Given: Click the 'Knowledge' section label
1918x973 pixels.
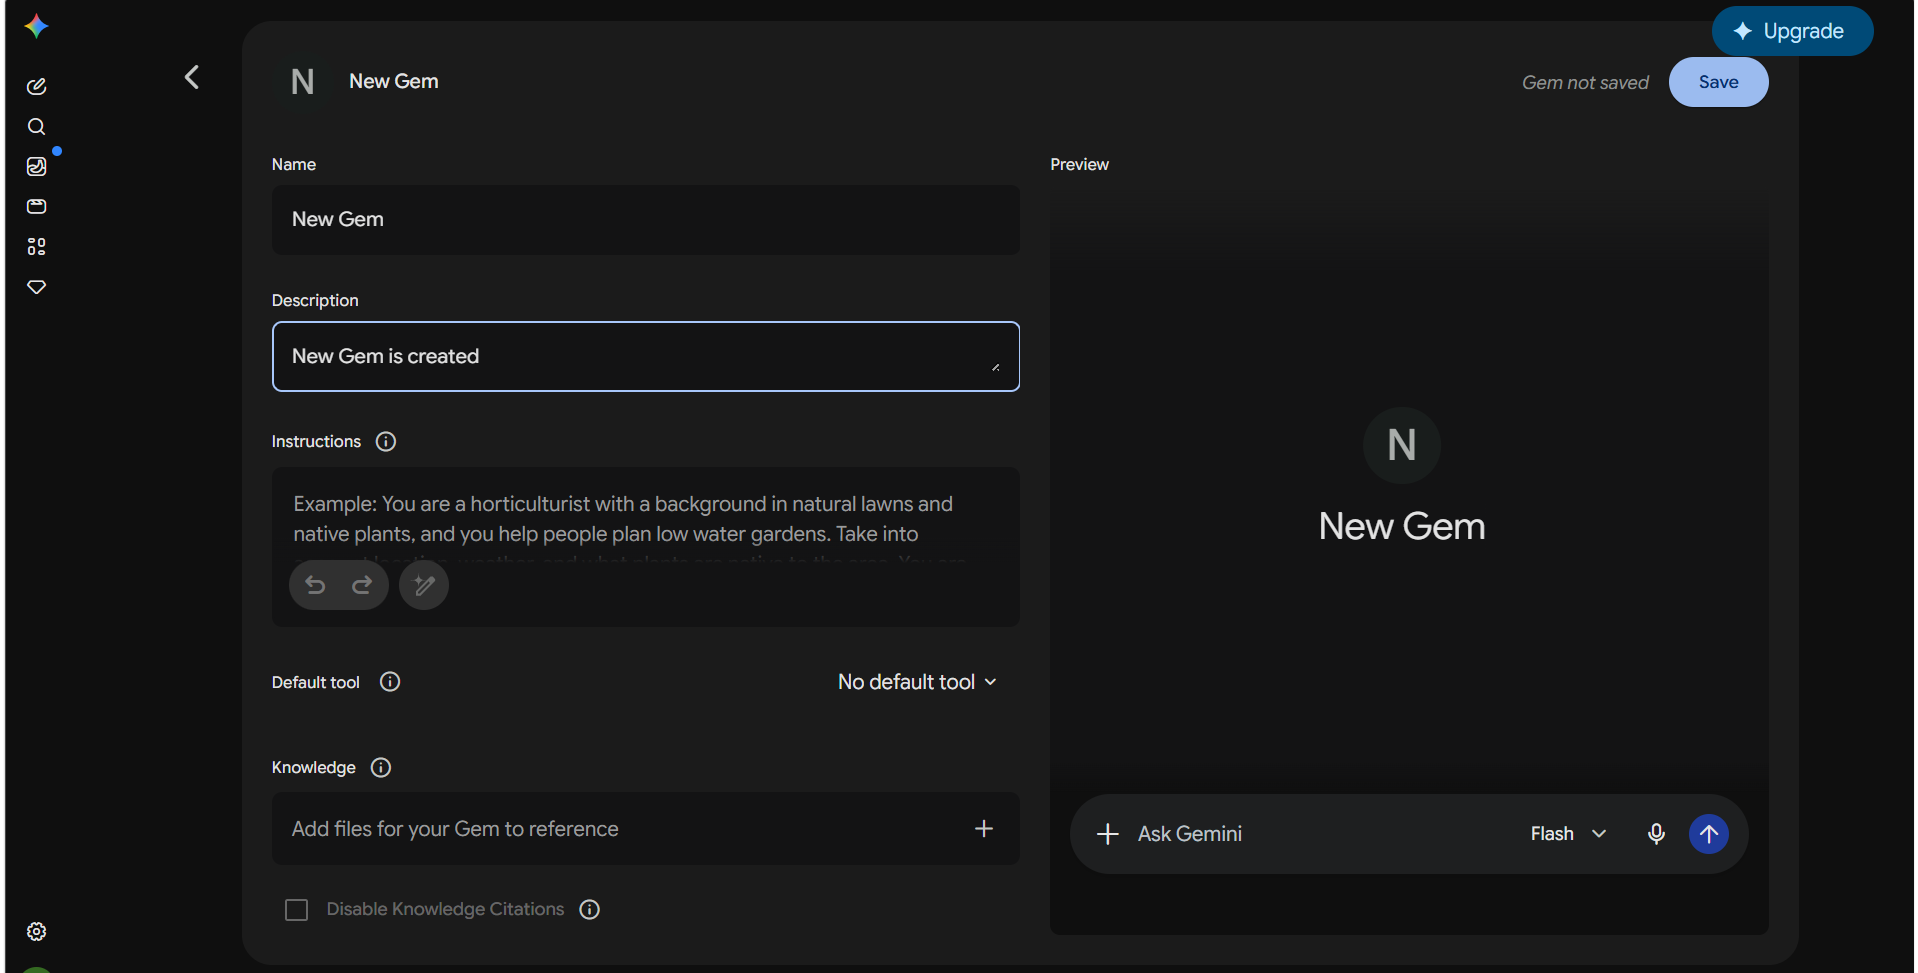Looking at the screenshot, I should pyautogui.click(x=314, y=768).
